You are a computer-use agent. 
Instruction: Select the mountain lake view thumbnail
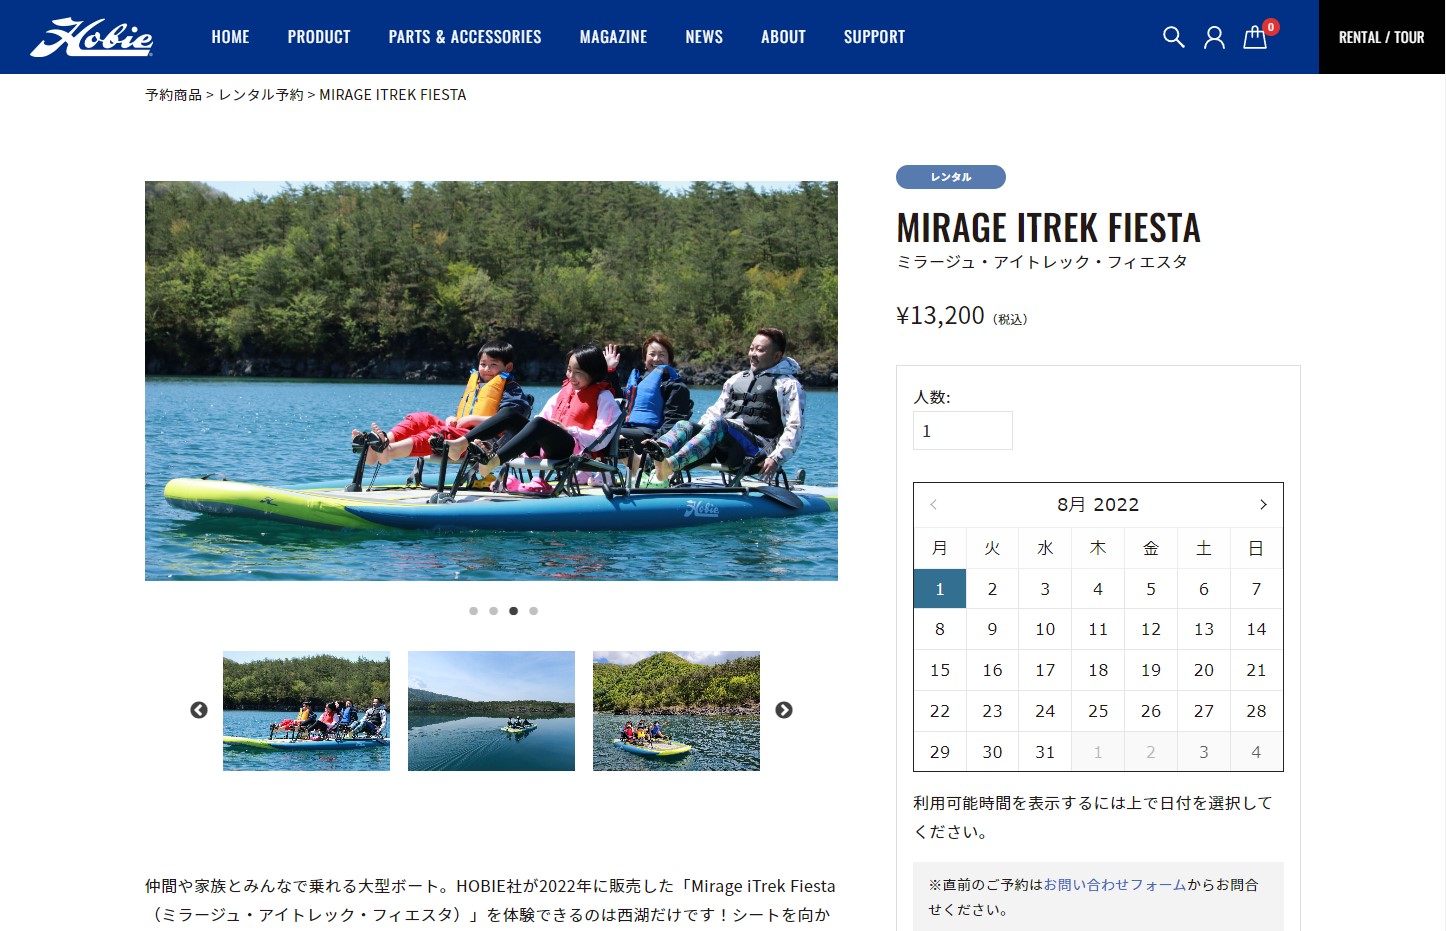(491, 711)
